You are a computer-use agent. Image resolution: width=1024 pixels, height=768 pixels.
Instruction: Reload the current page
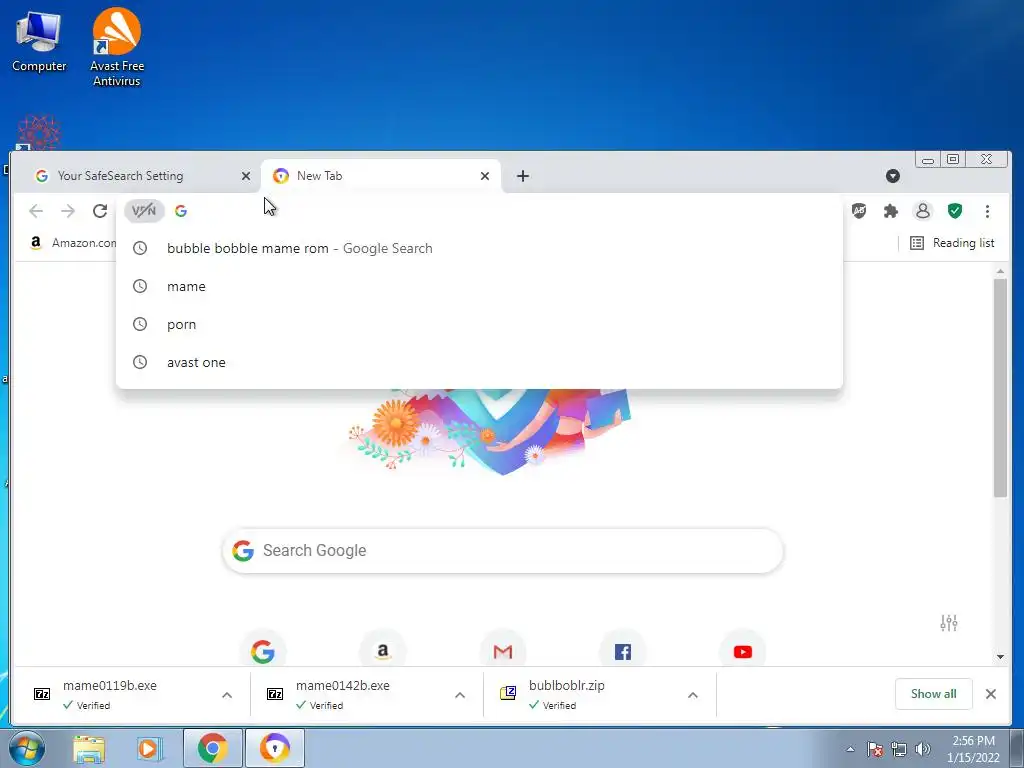click(x=100, y=211)
